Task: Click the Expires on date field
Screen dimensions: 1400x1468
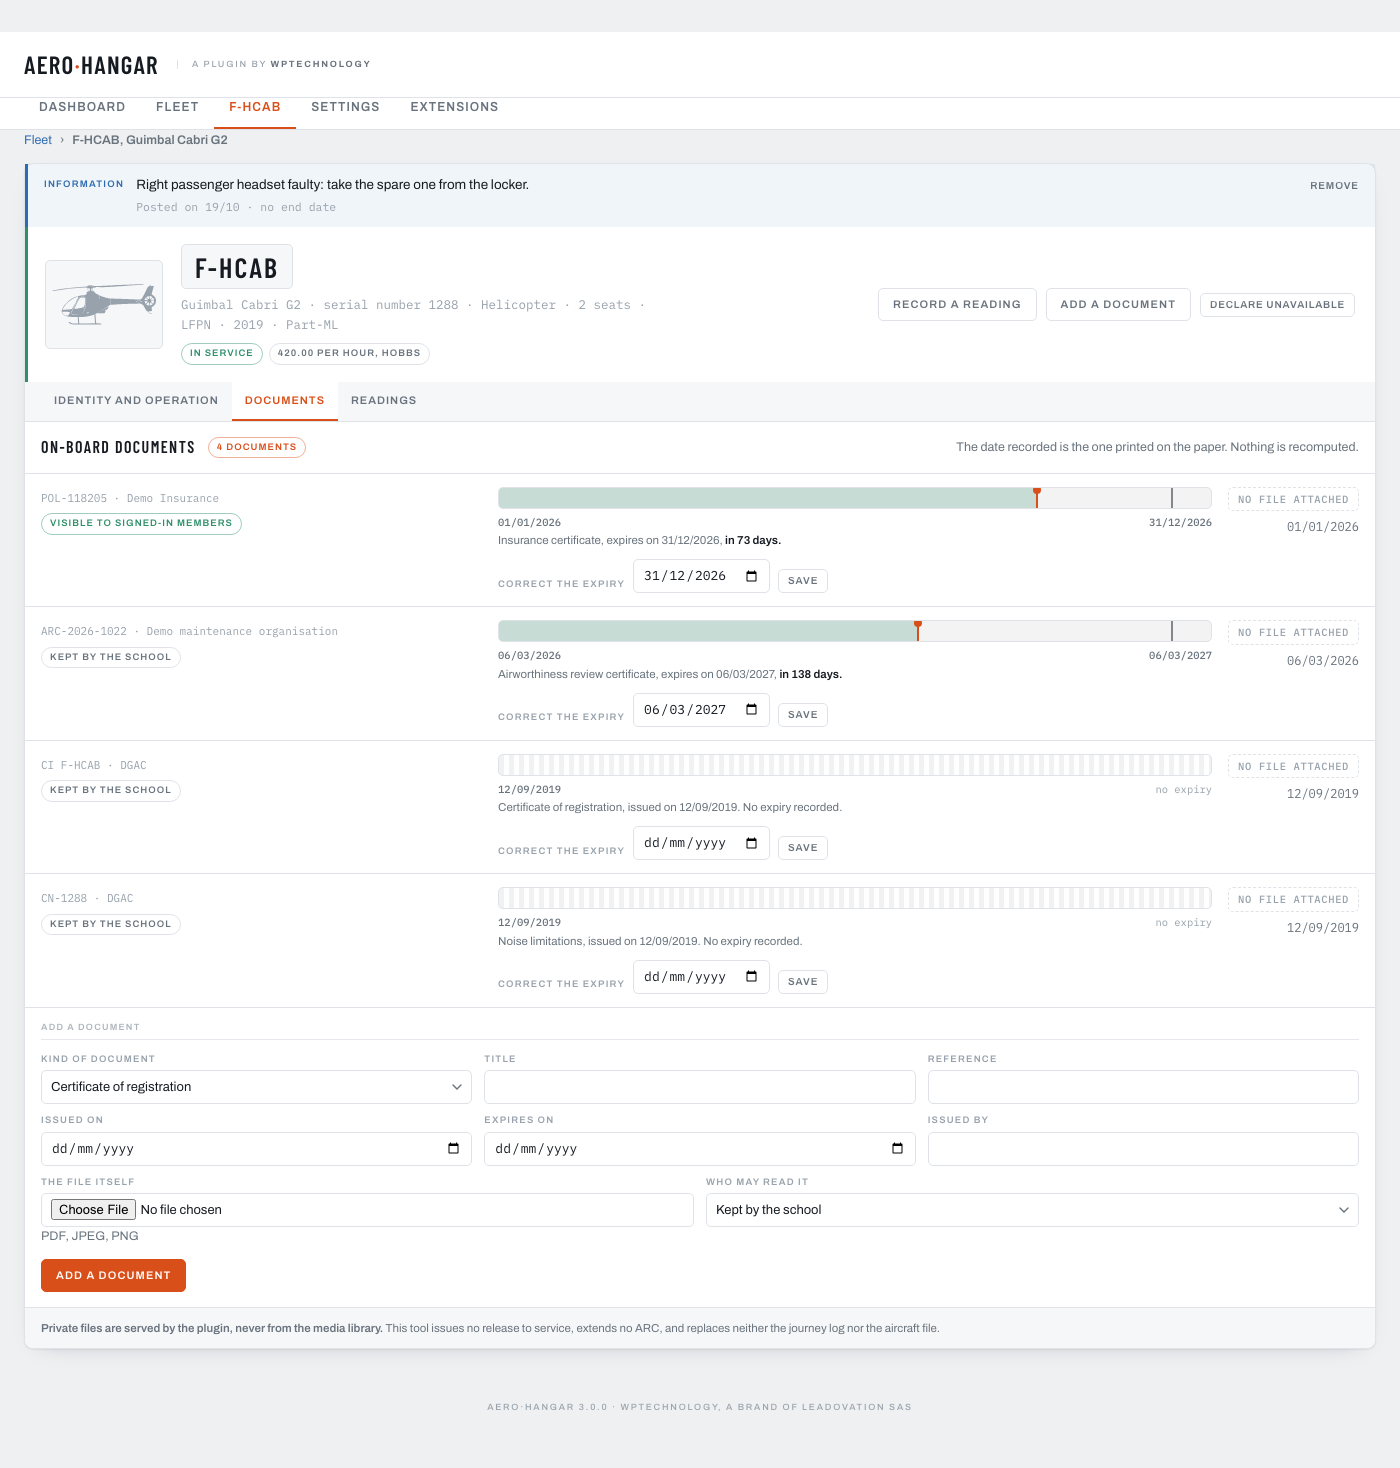Action: tap(700, 1149)
